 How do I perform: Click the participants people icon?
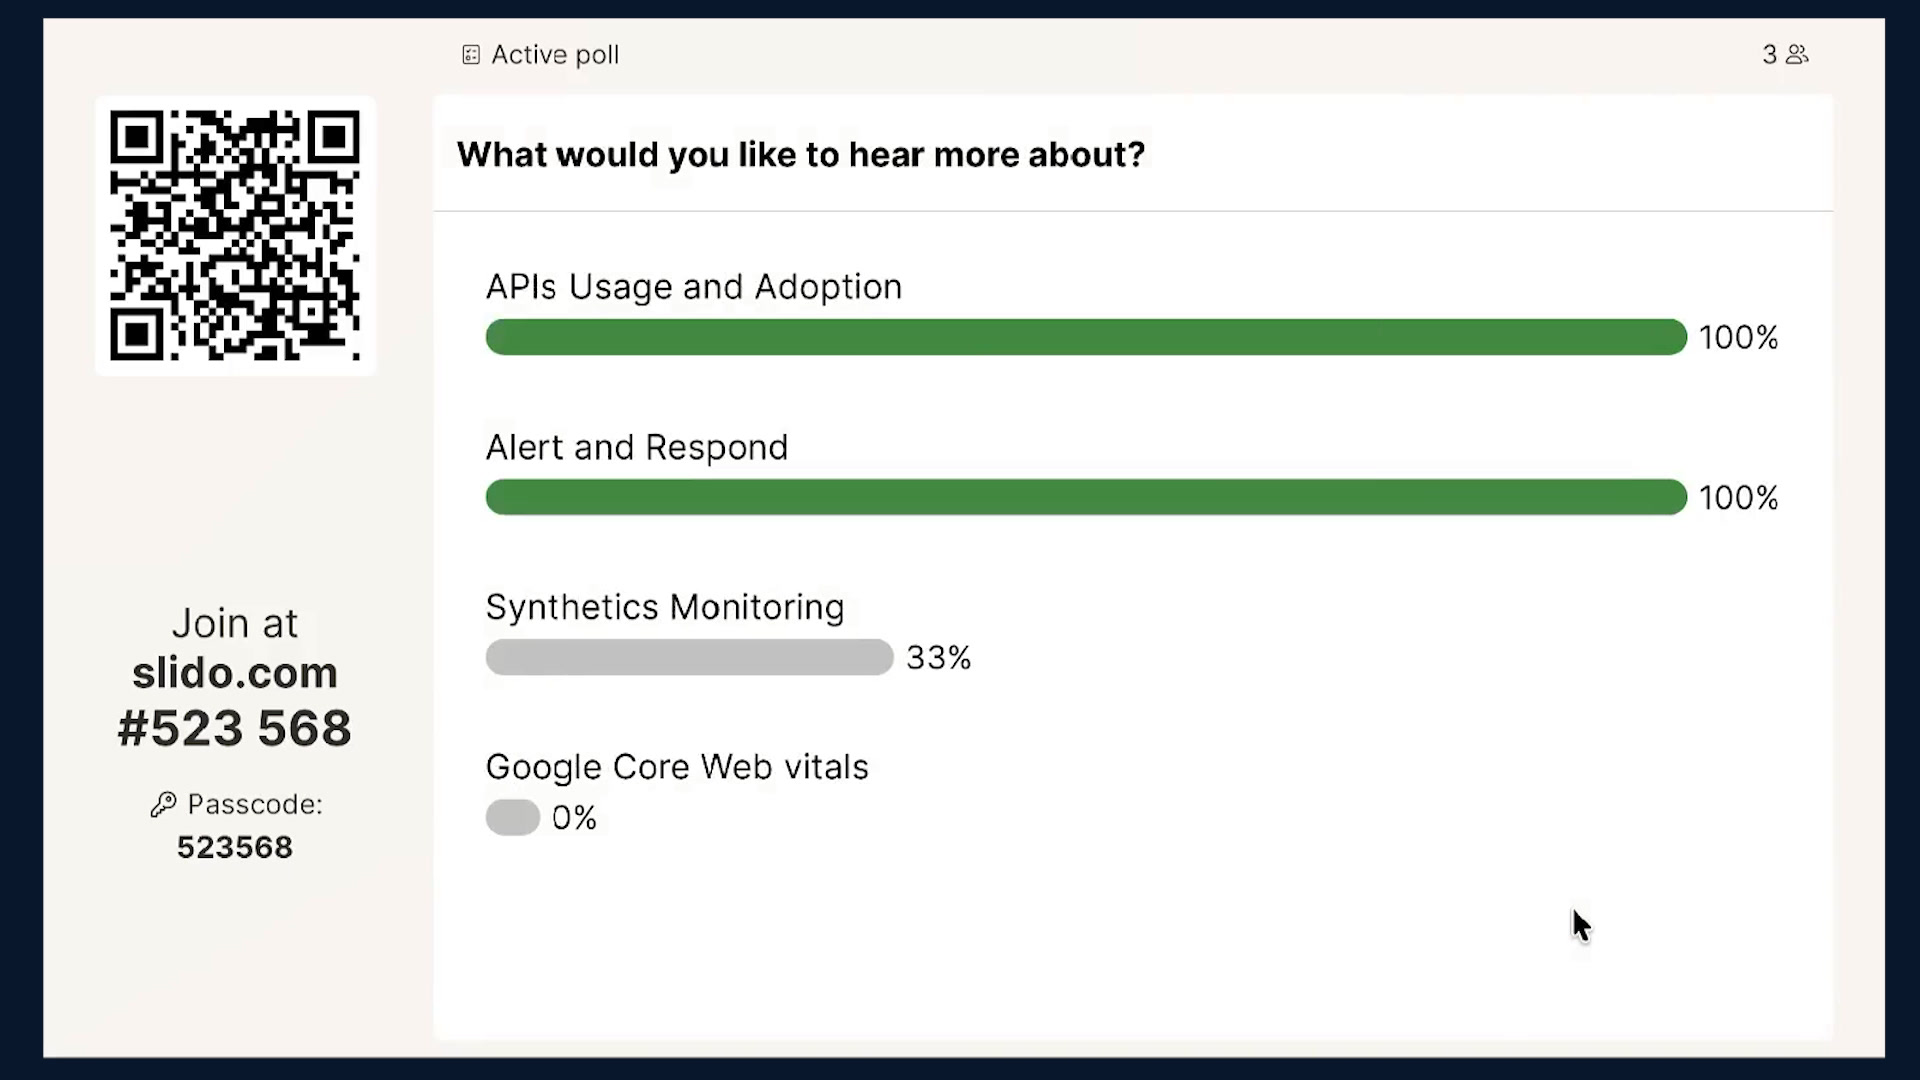(1798, 55)
